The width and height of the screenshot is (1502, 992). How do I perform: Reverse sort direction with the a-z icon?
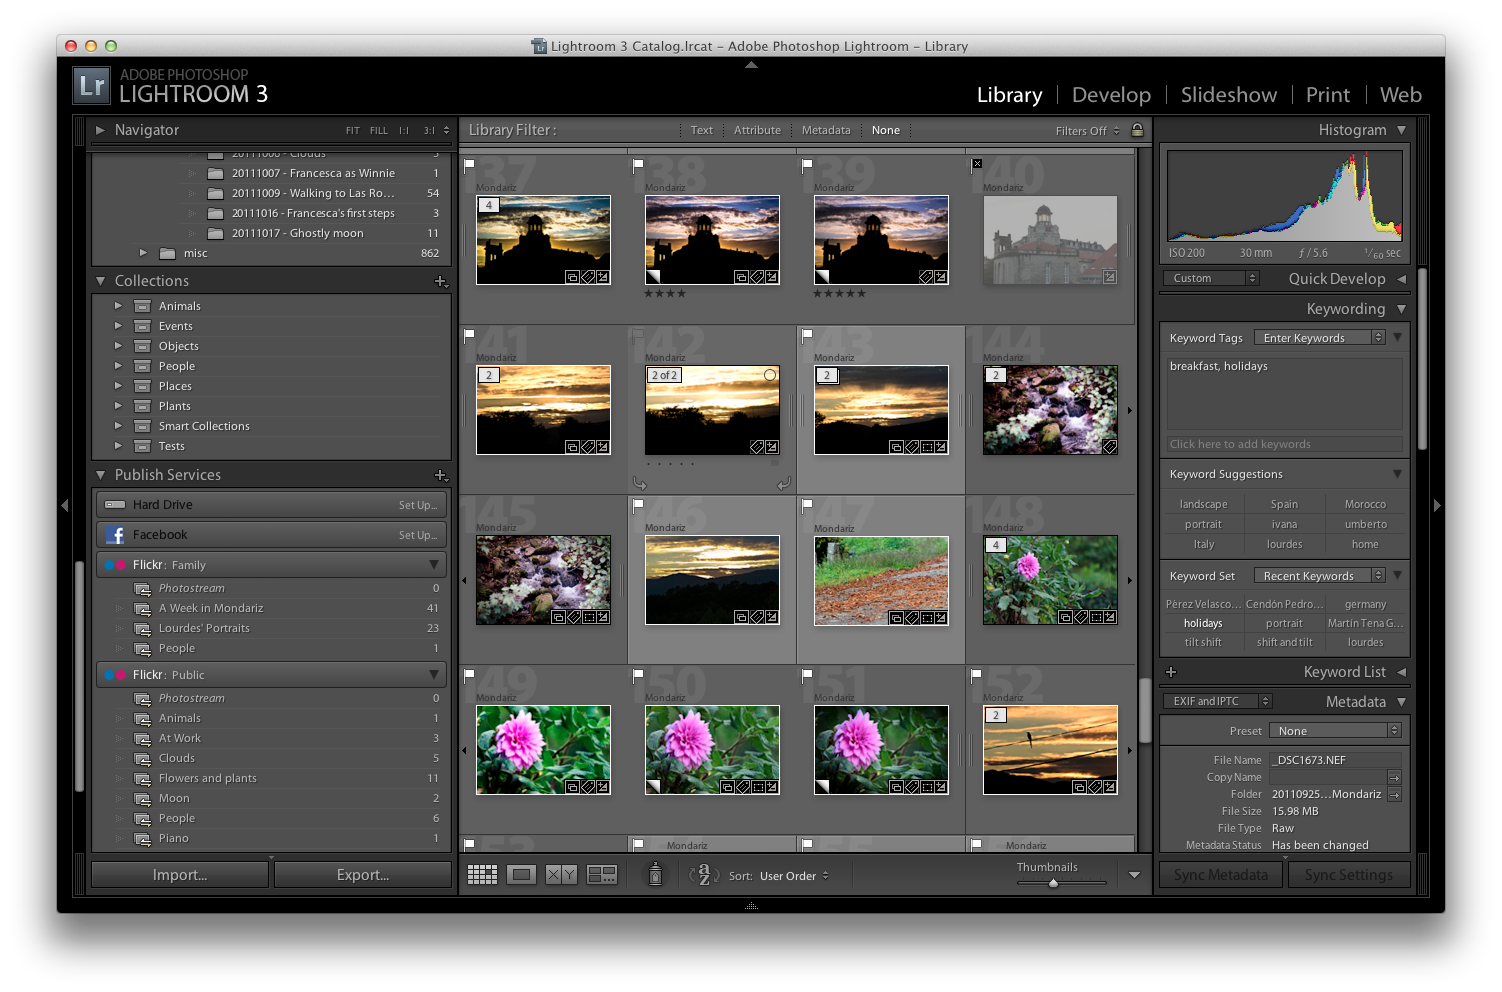click(704, 875)
